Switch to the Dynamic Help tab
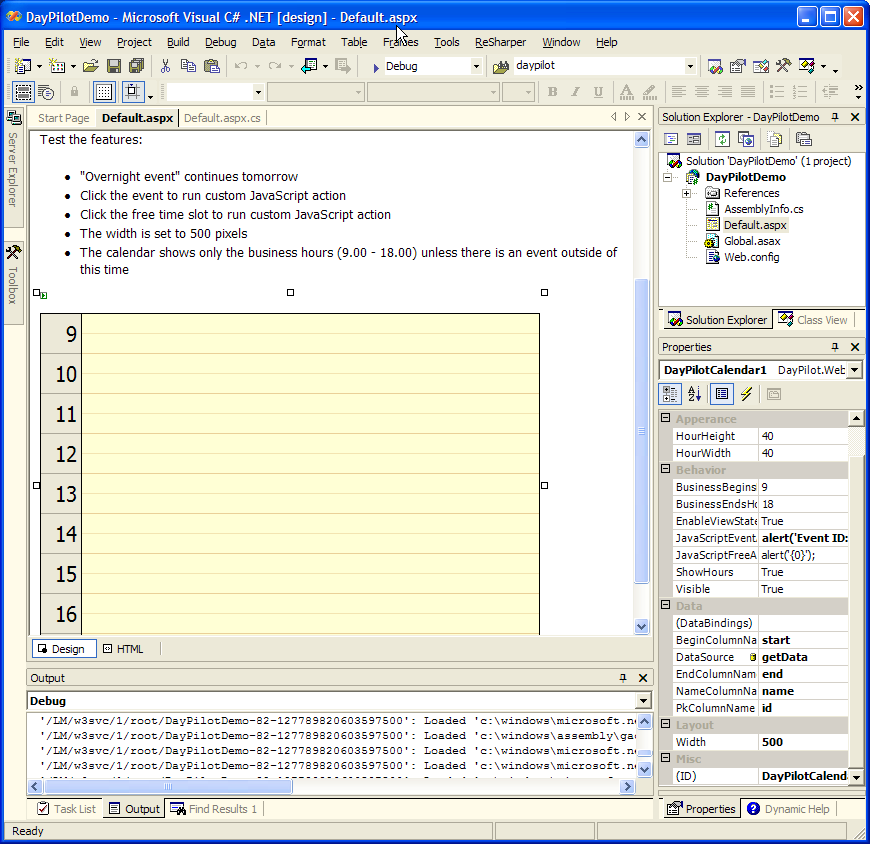 (x=788, y=809)
